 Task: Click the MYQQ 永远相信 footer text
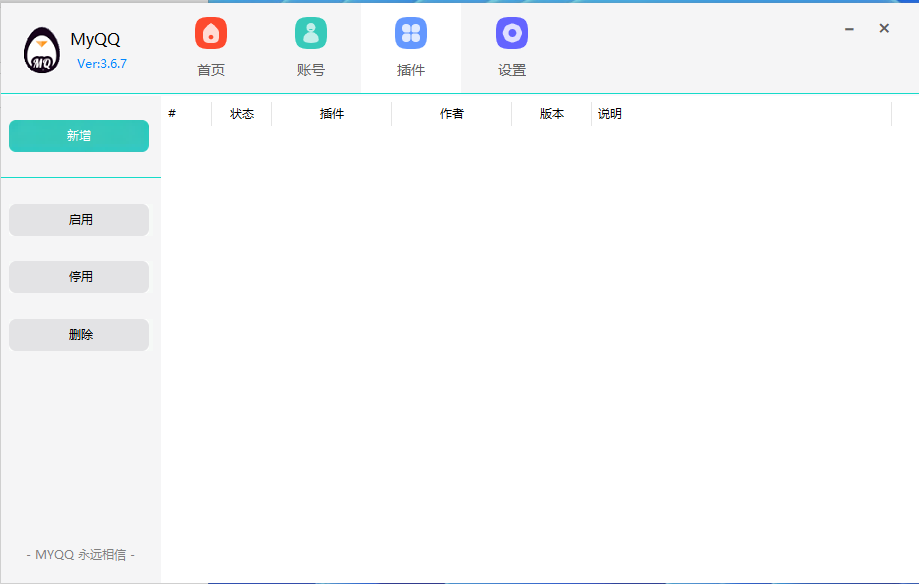tap(80, 554)
